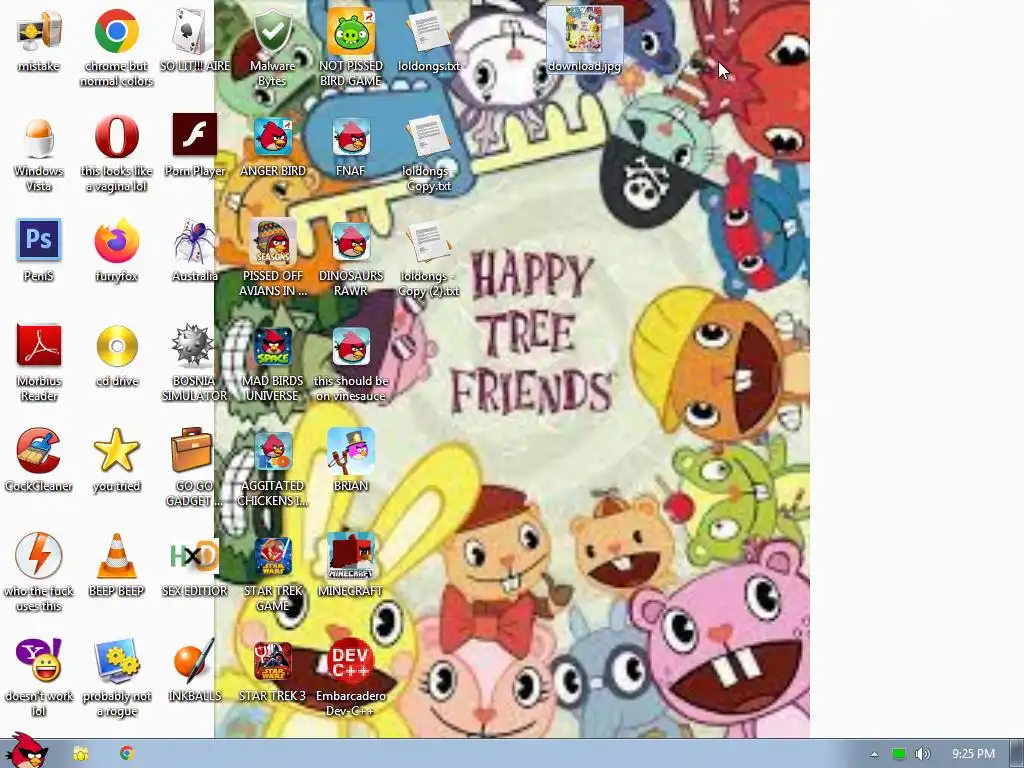
Task: Select the 'you tried' star icon
Action: pyautogui.click(x=116, y=451)
